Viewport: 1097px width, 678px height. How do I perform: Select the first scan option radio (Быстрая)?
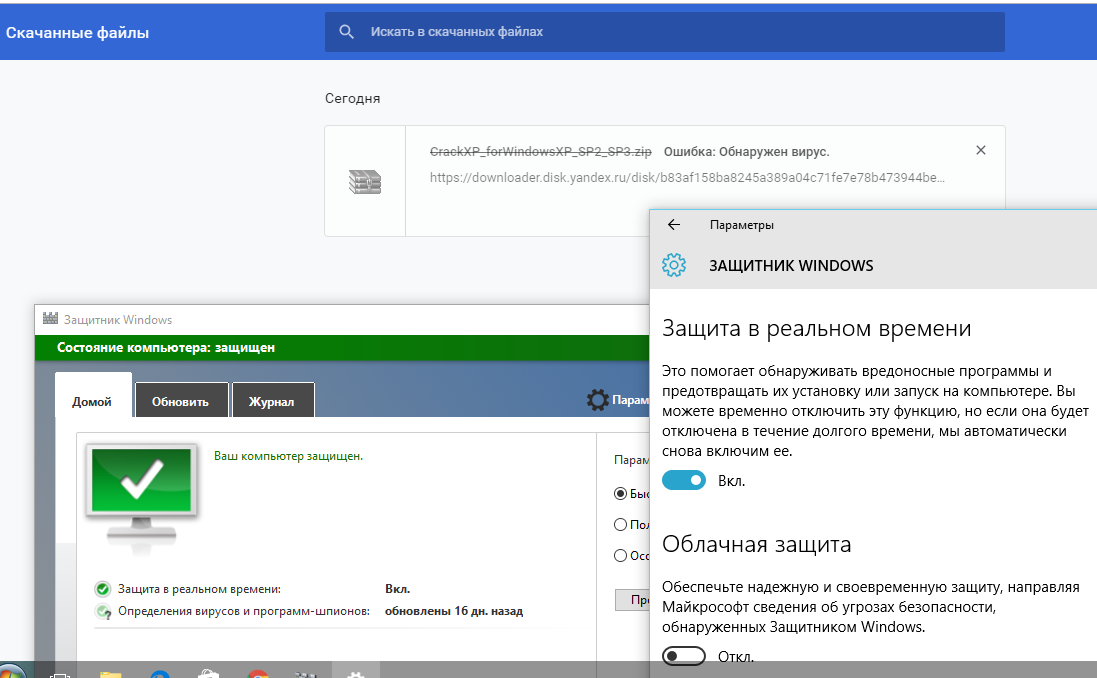tap(620, 493)
